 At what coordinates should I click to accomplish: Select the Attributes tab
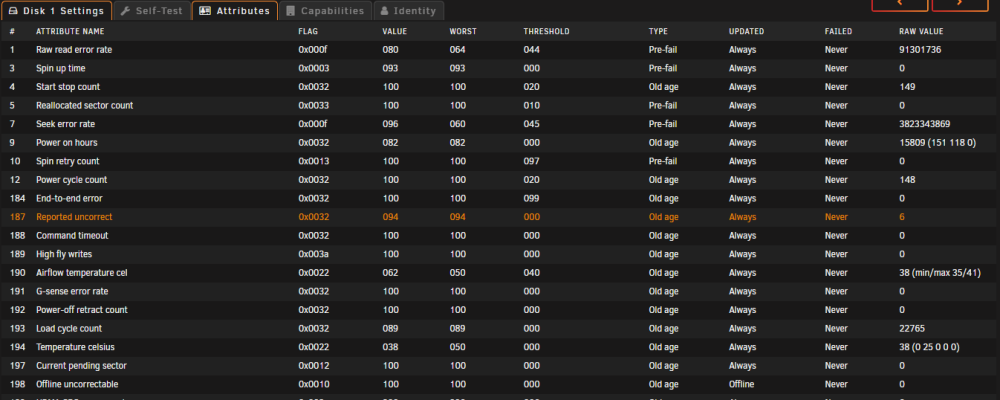click(235, 11)
